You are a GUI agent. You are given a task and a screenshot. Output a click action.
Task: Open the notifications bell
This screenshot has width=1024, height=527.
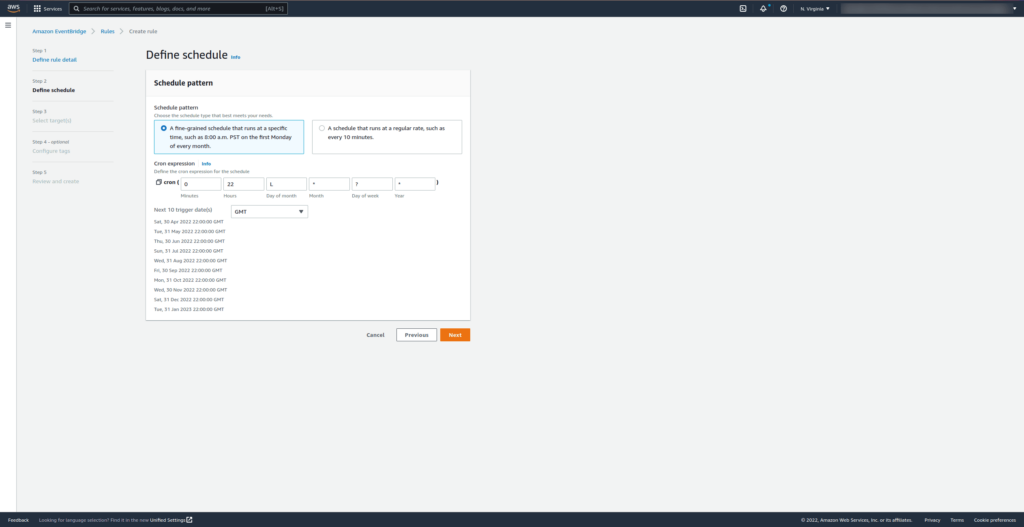(763, 8)
